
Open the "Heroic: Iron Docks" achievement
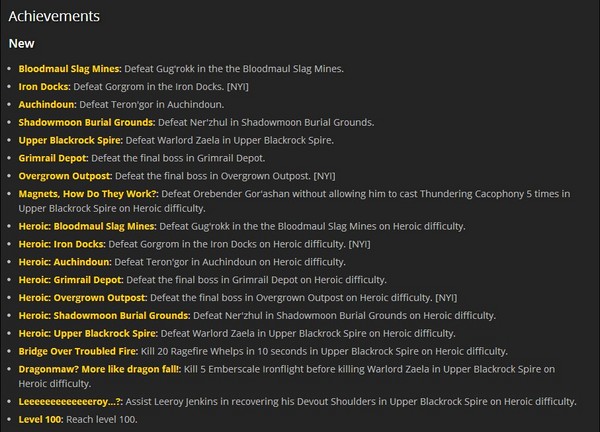pos(63,244)
